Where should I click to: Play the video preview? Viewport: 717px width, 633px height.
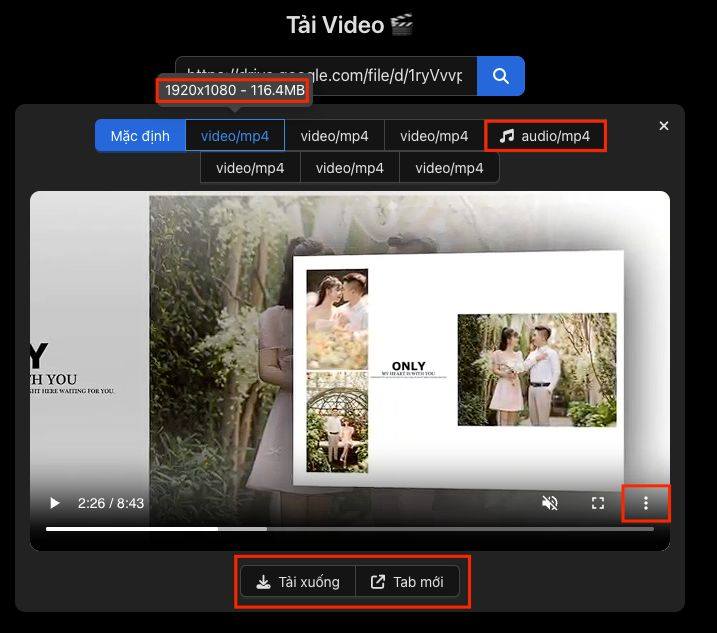(54, 503)
